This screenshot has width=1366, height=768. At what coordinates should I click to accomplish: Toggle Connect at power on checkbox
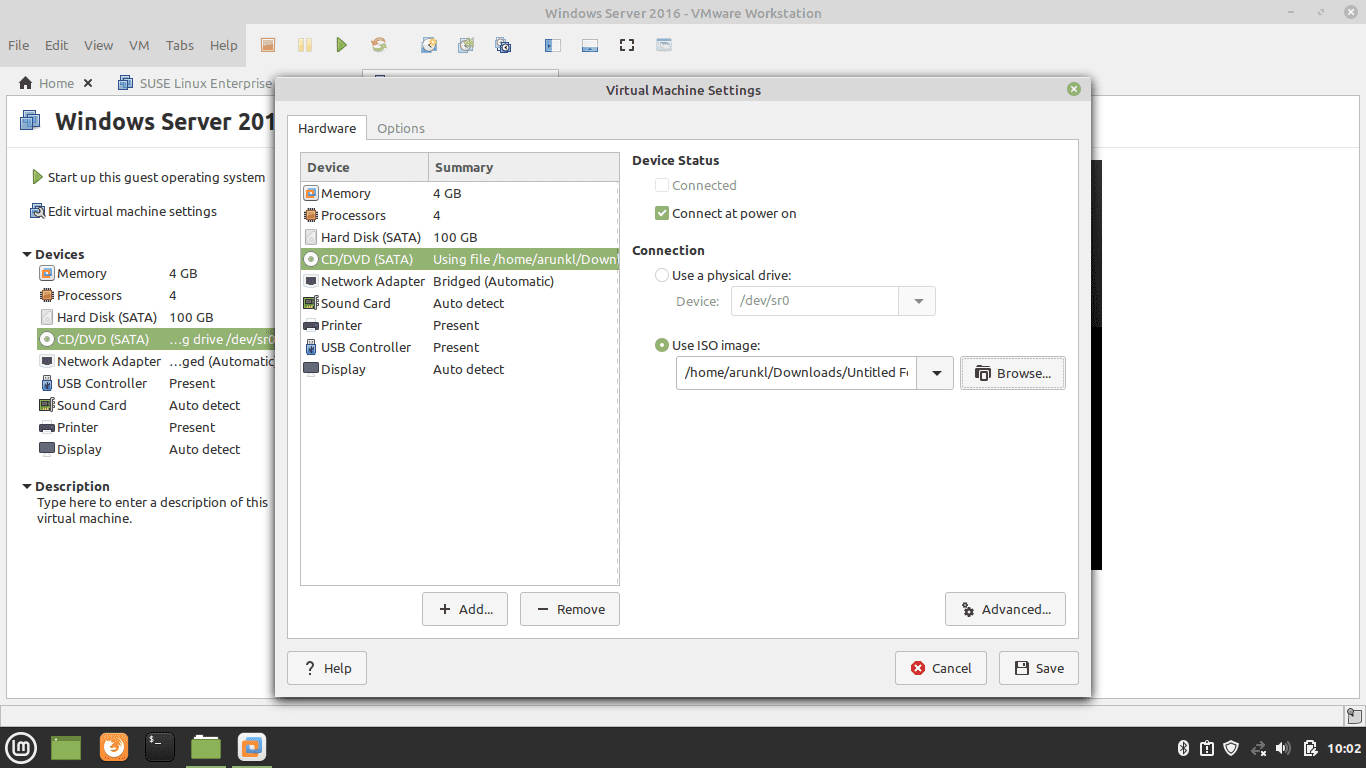[661, 213]
